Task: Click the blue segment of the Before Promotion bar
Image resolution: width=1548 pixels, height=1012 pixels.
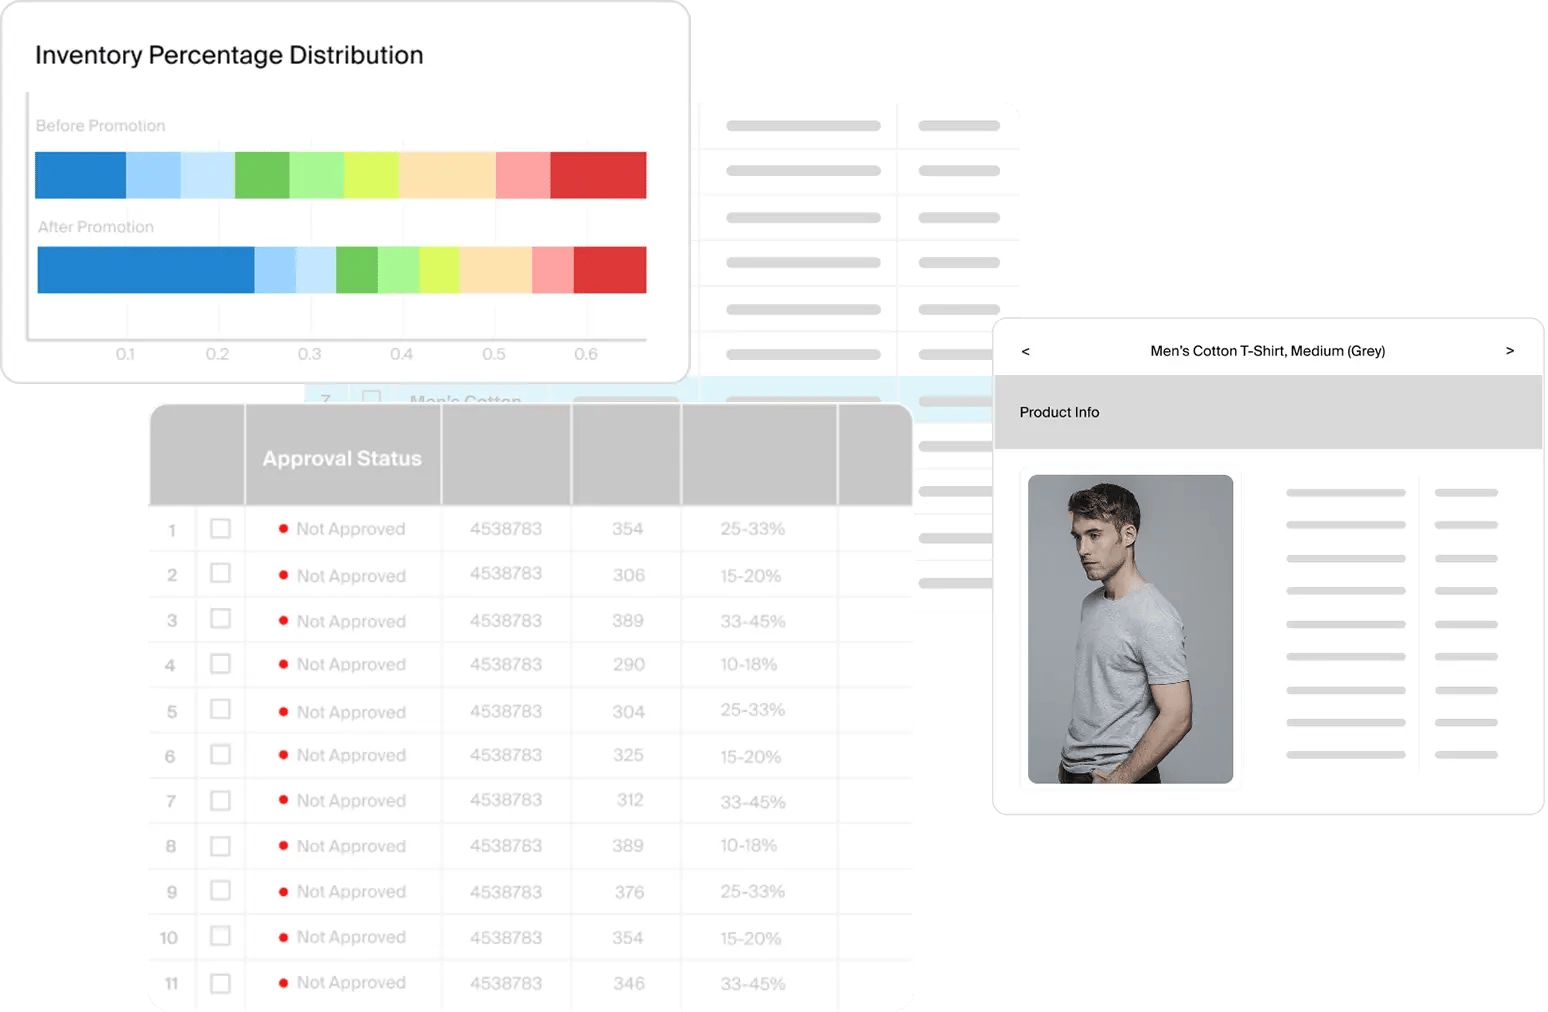Action: click(x=80, y=174)
